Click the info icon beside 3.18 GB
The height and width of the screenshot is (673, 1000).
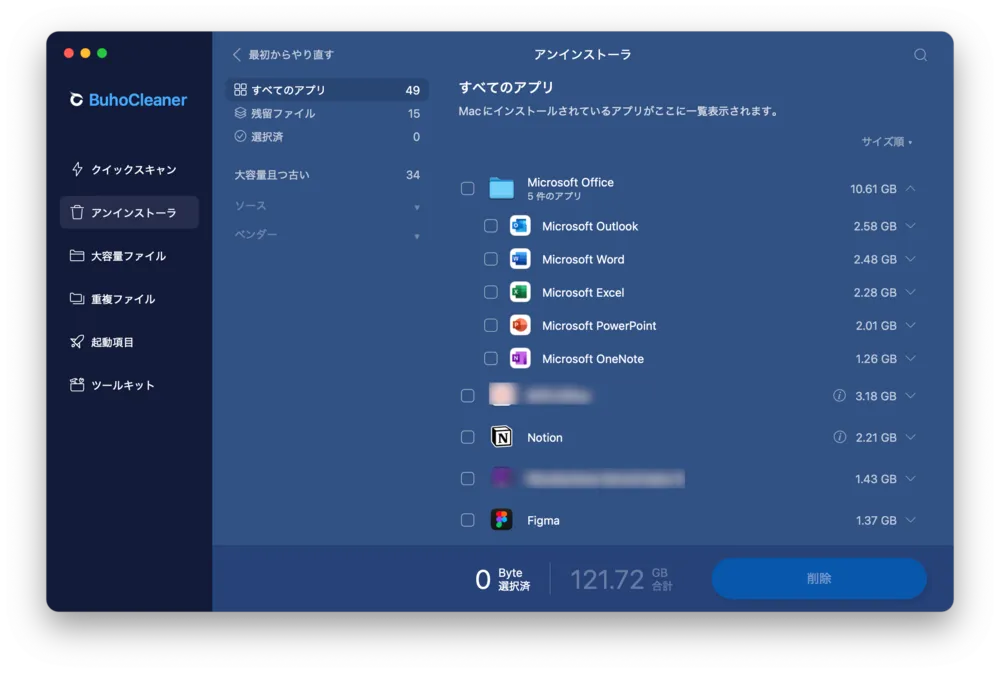(x=839, y=396)
